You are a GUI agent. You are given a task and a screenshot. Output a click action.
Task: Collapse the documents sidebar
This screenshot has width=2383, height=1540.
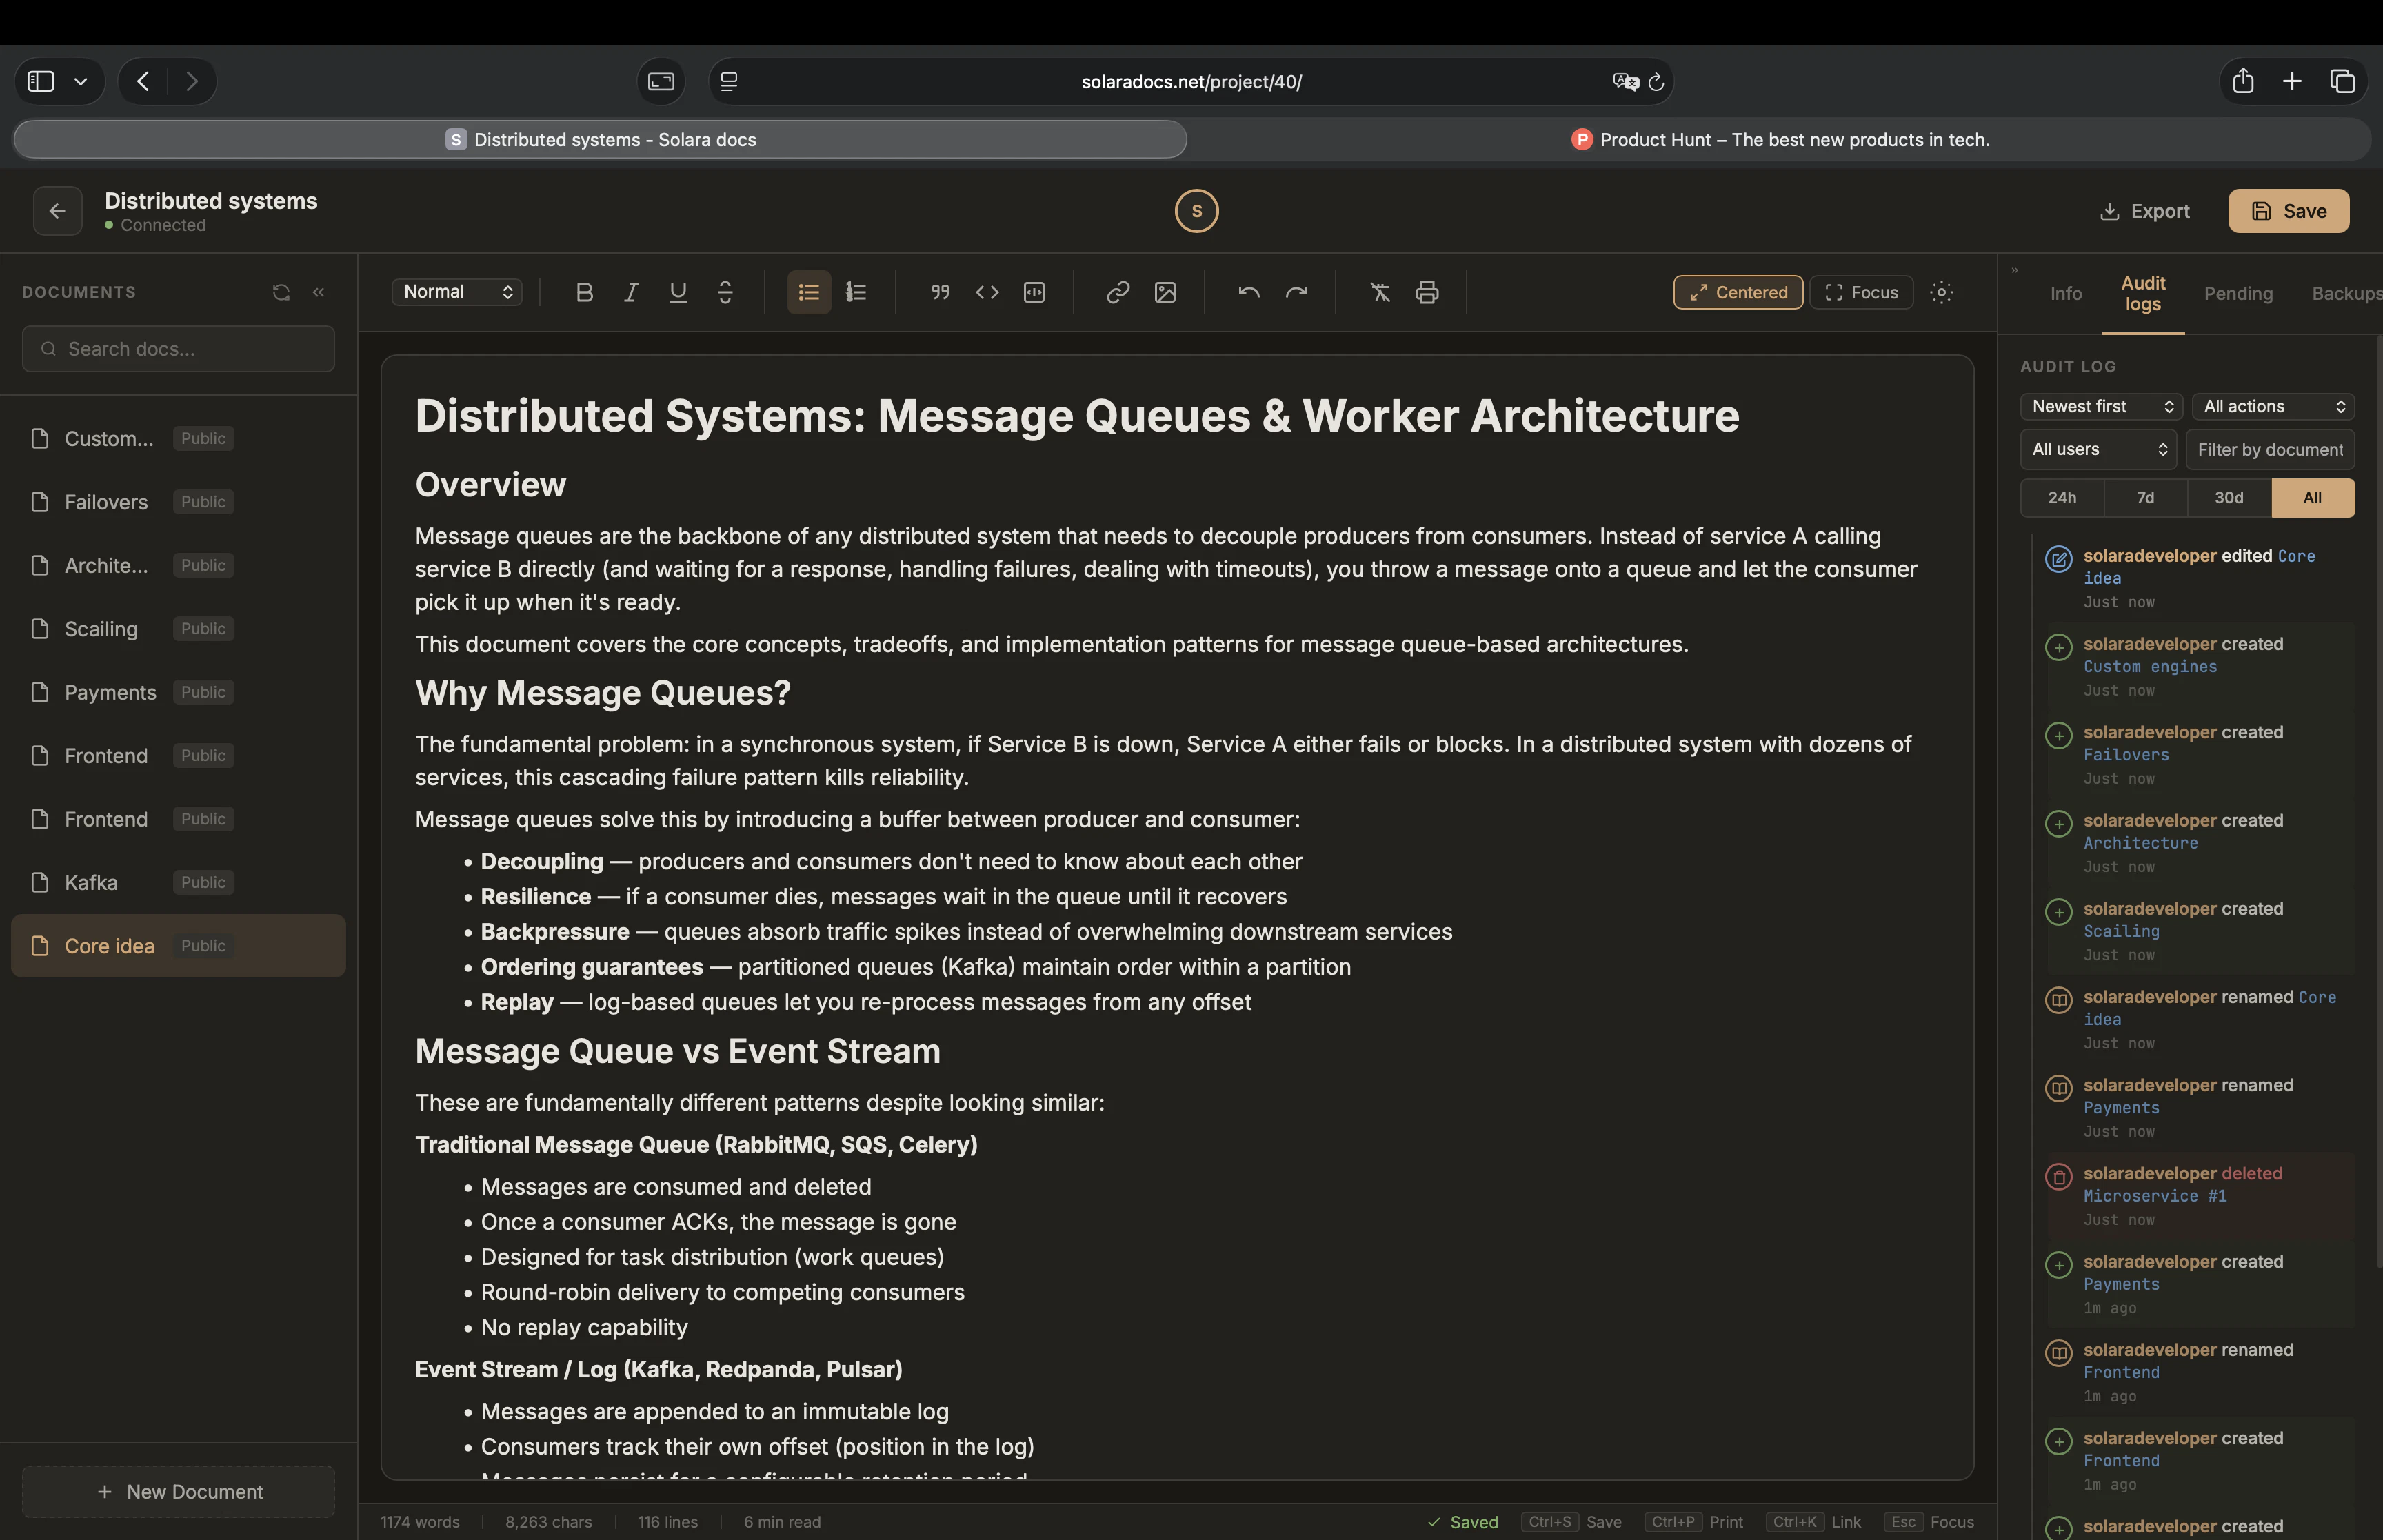pyautogui.click(x=319, y=292)
